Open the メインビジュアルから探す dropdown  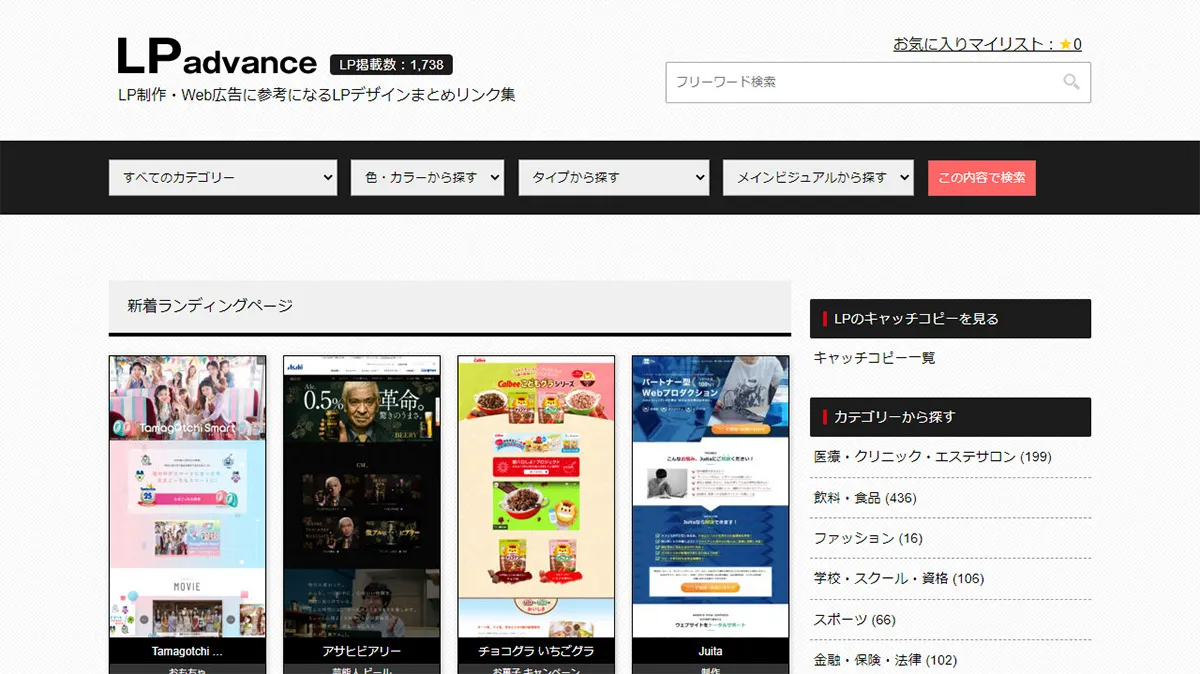818,178
